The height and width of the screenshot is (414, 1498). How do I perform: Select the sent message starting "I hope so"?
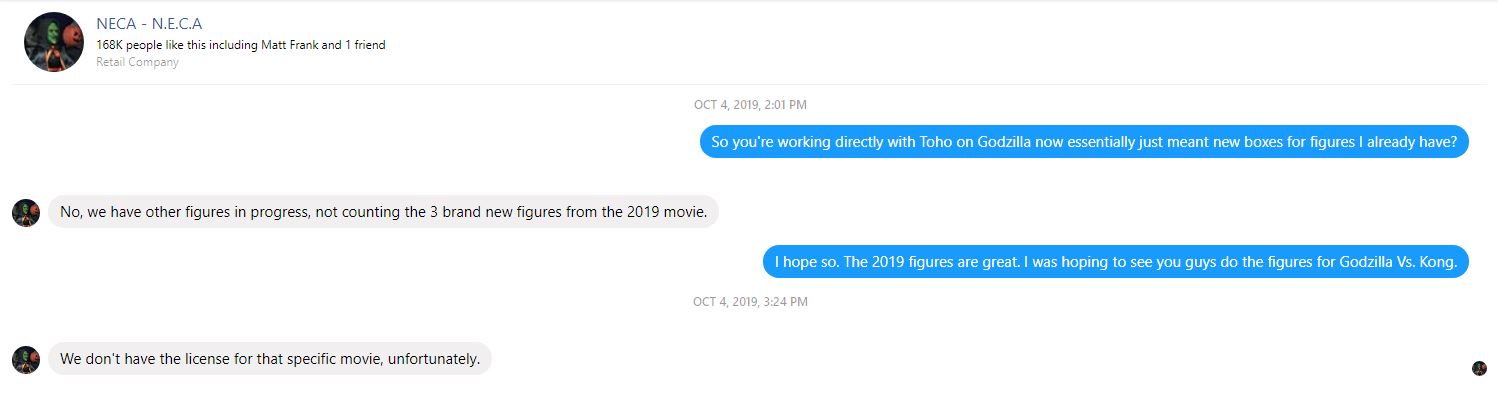[1115, 262]
